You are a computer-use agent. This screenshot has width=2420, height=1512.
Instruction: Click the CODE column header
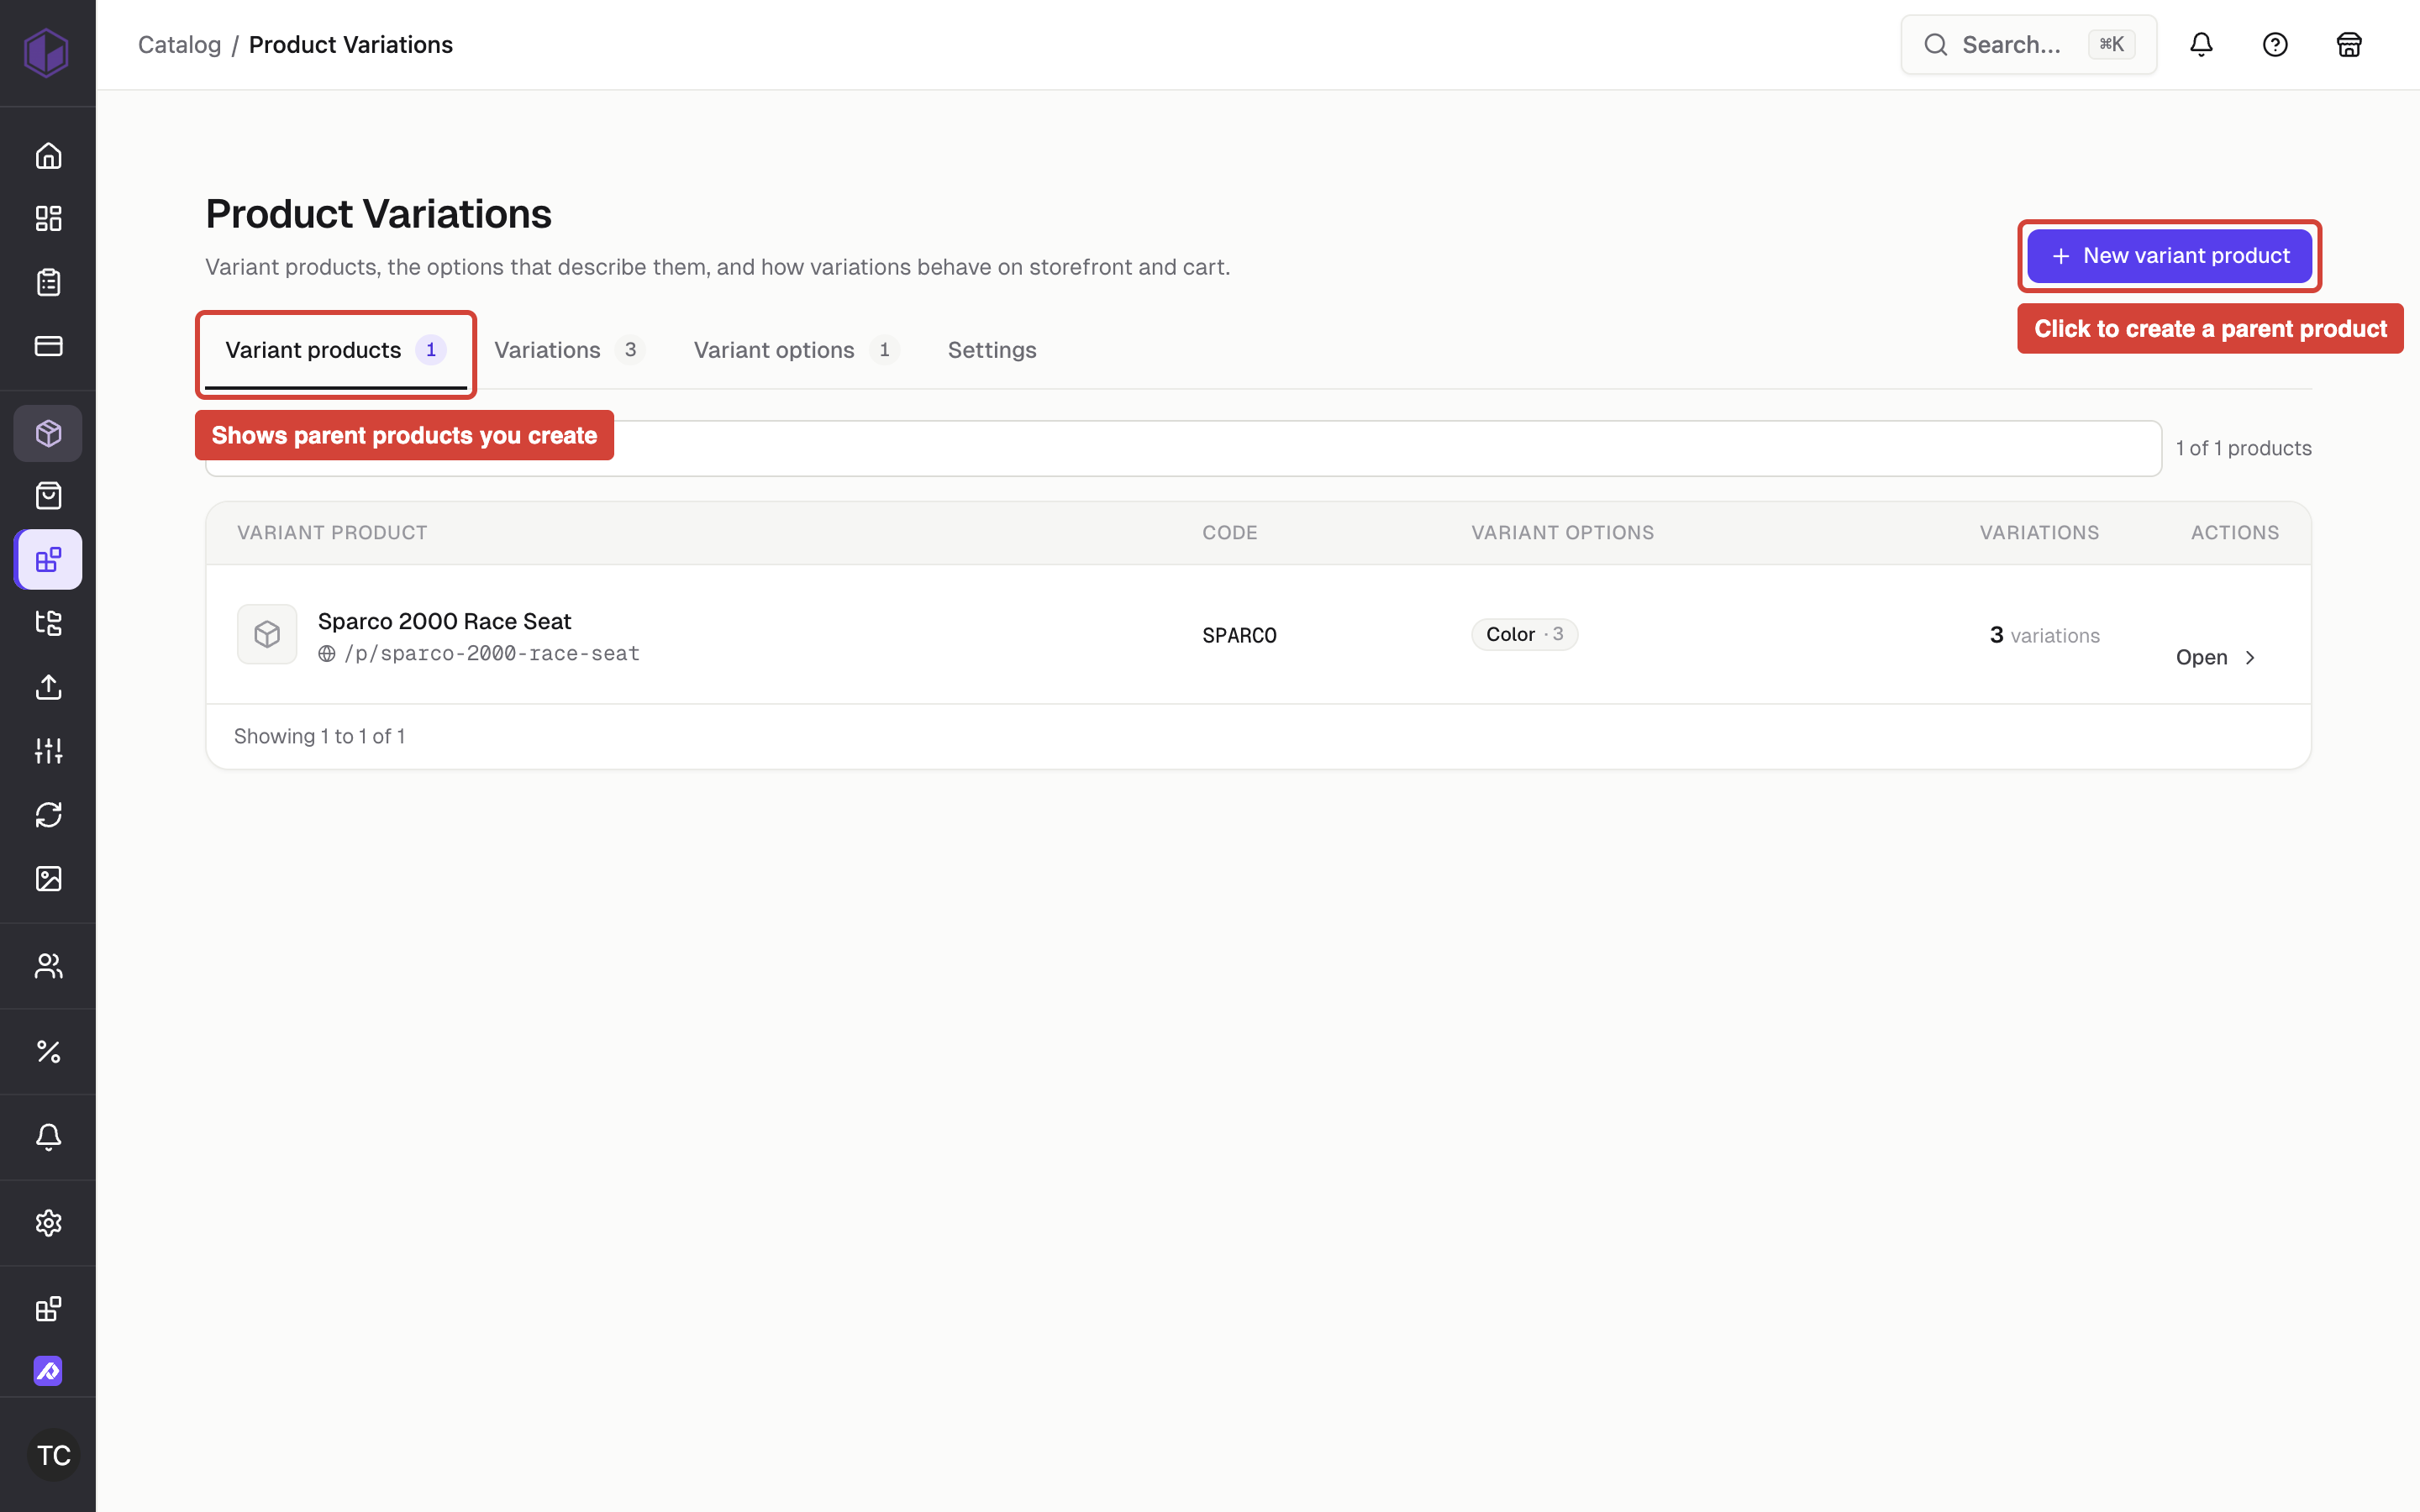pos(1230,533)
